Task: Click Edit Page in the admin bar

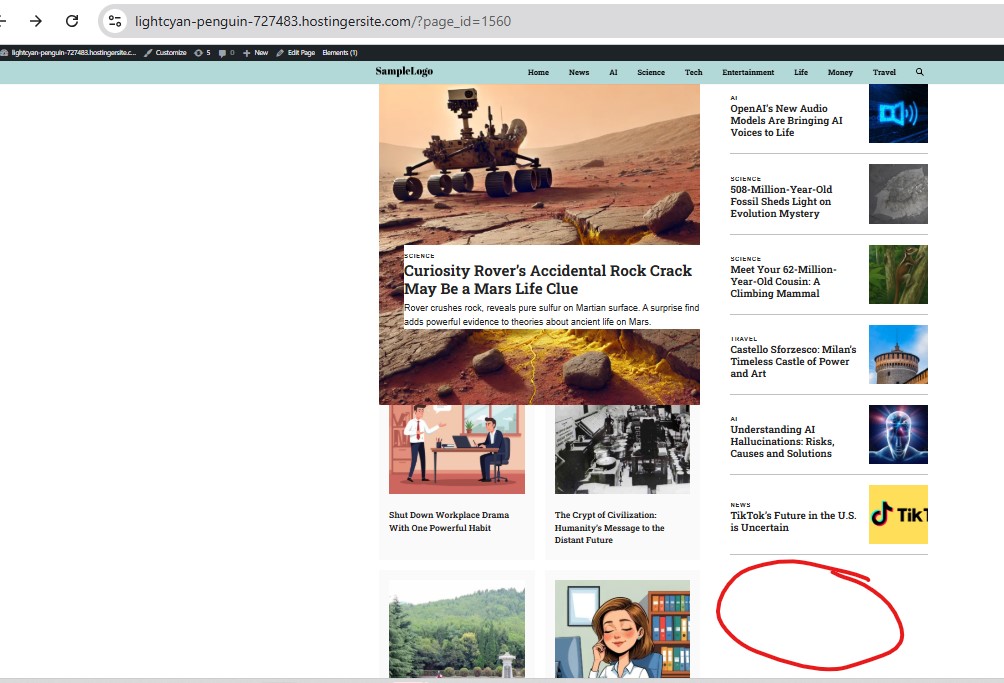Action: click(296, 53)
